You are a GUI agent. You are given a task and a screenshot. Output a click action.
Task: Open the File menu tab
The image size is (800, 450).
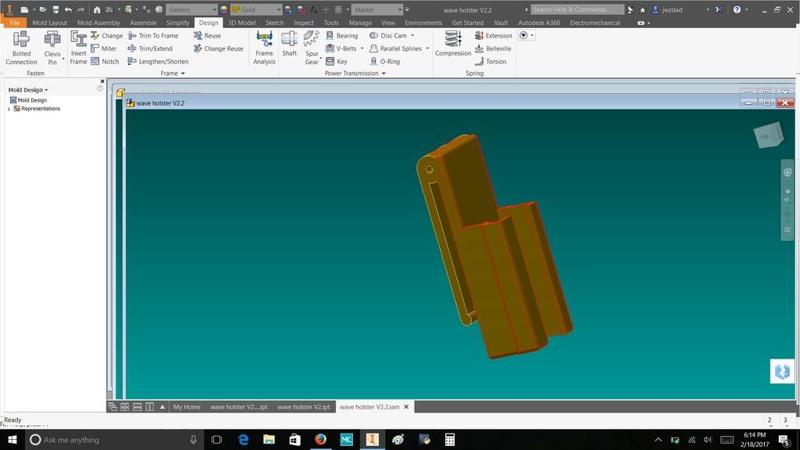click(x=14, y=22)
